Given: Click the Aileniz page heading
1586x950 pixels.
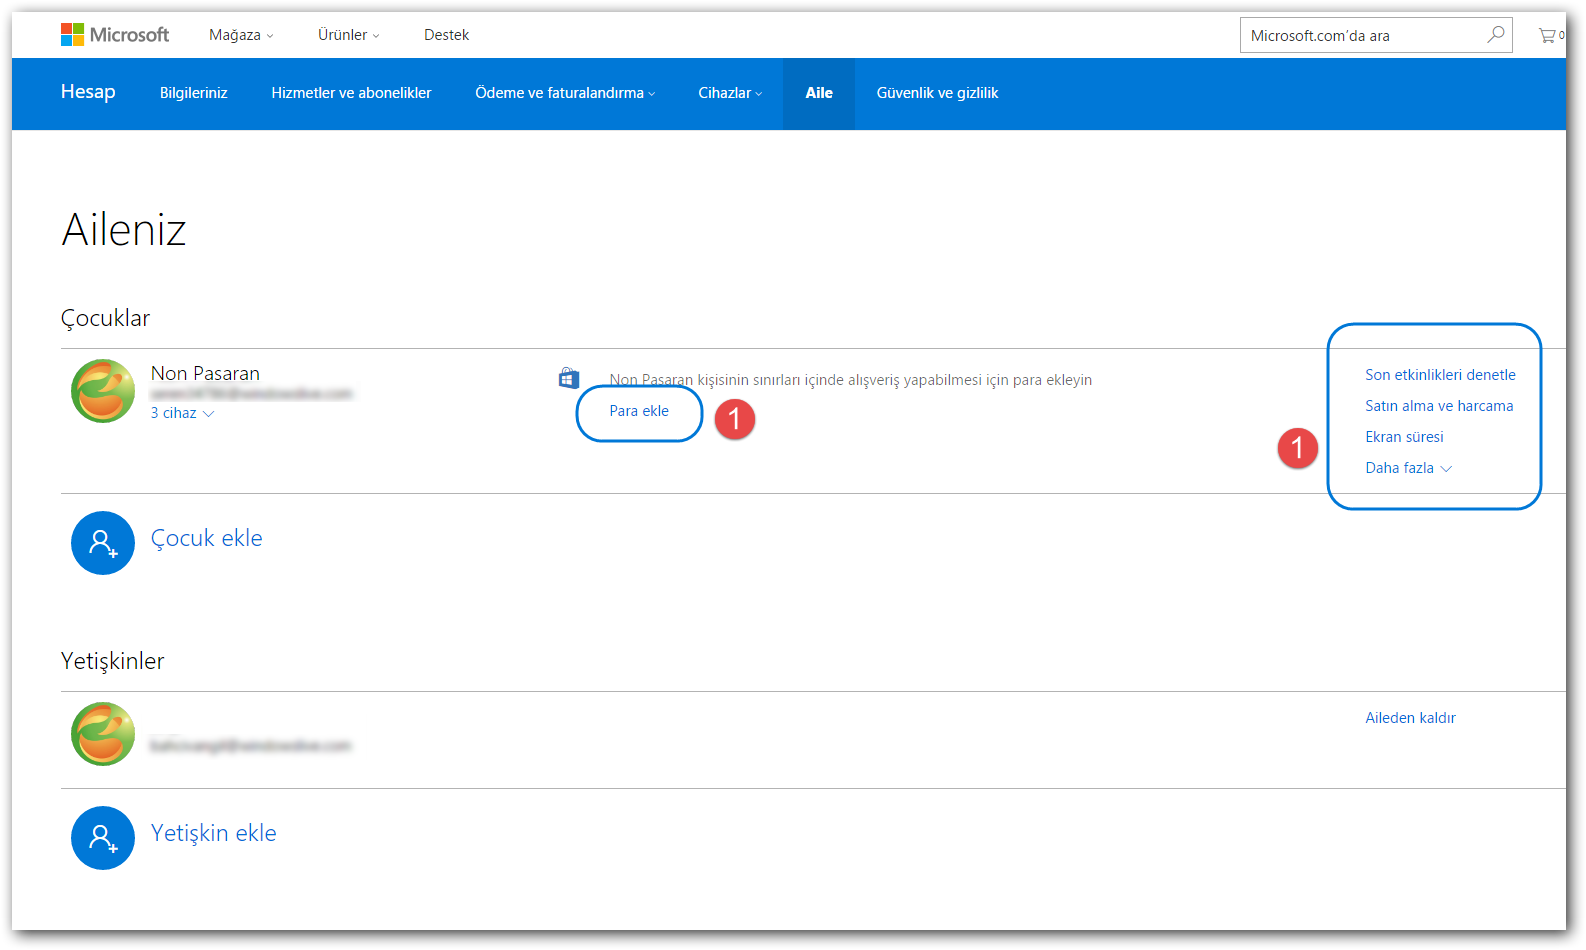Looking at the screenshot, I should 124,230.
